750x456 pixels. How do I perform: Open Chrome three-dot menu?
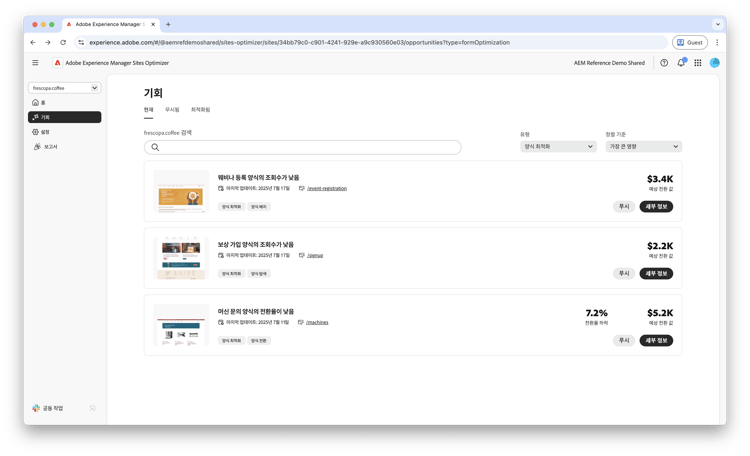[x=717, y=43]
